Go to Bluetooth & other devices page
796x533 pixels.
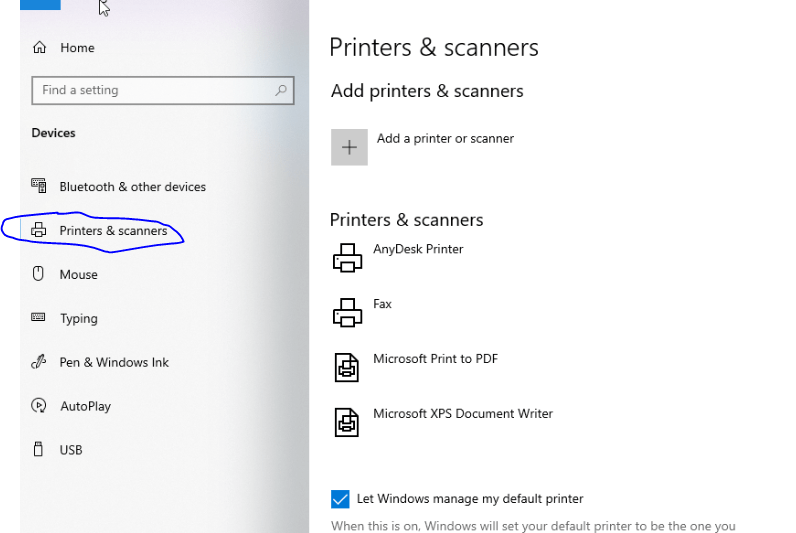tap(132, 187)
